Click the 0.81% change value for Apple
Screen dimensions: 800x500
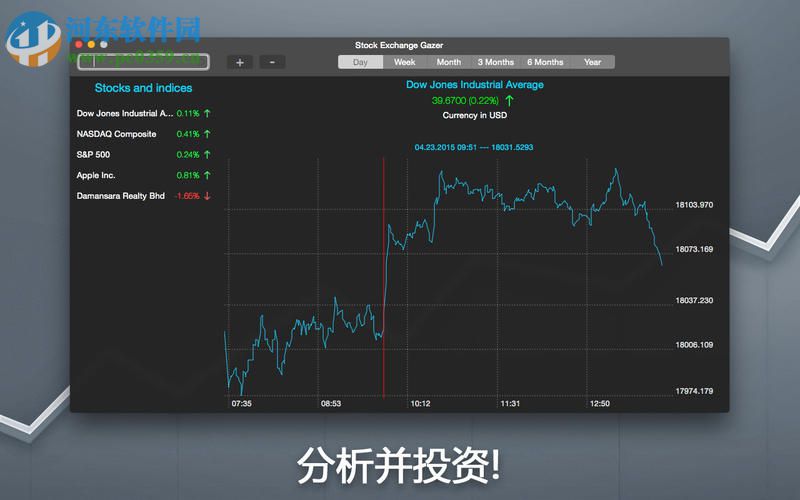tap(188, 175)
